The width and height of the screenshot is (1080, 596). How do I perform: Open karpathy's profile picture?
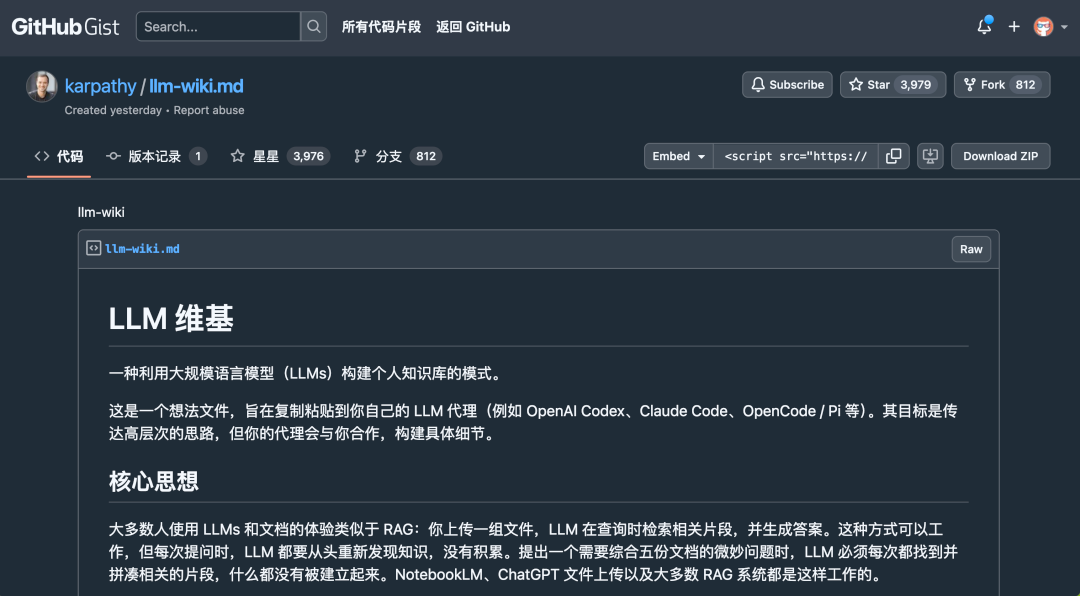42,86
